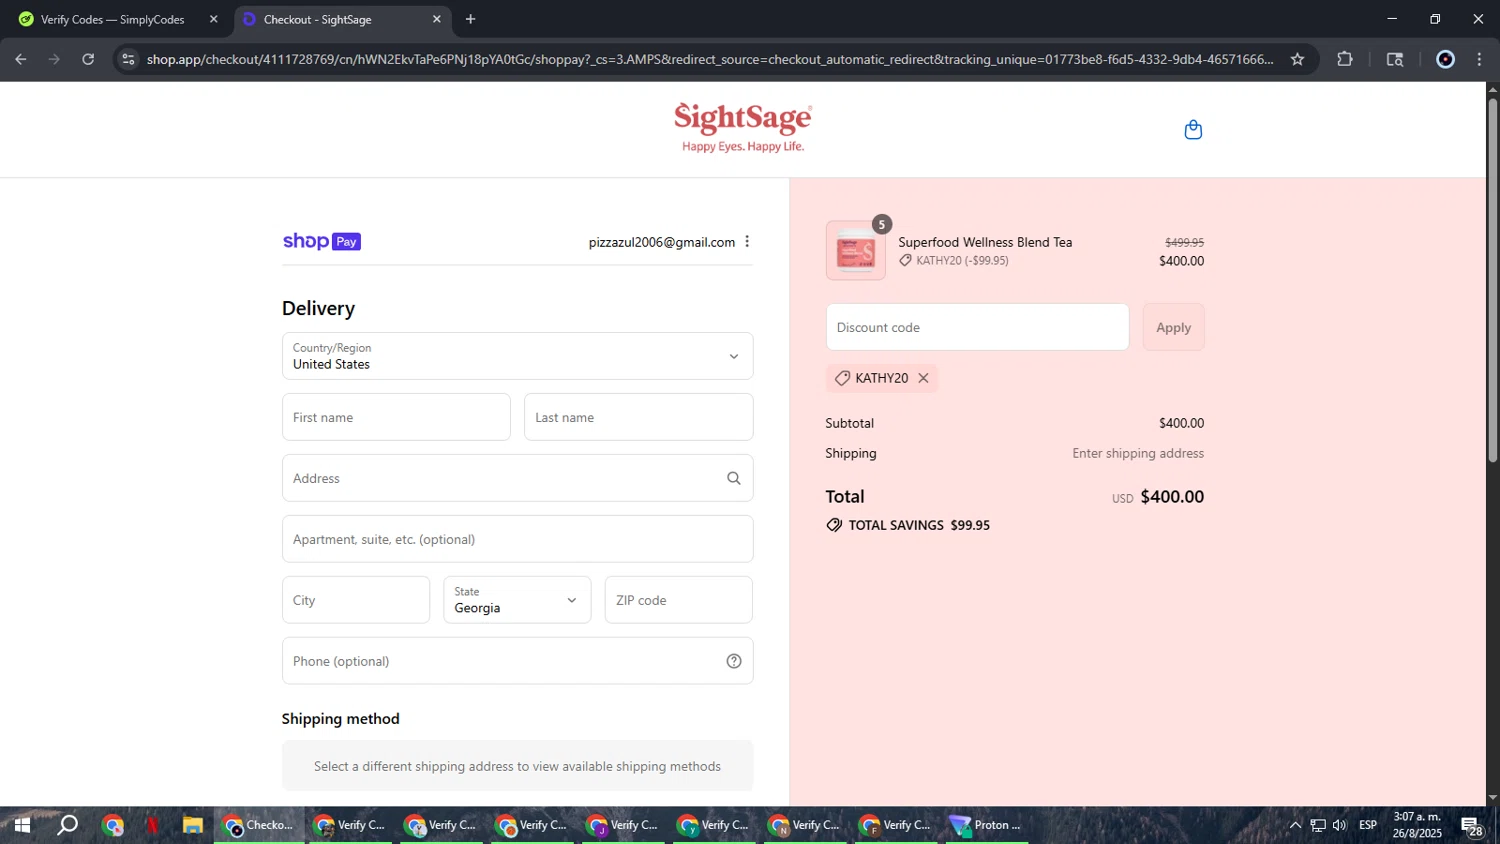This screenshot has height=844, width=1500.
Task: Open Windows taskbar search
Action: tap(67, 825)
